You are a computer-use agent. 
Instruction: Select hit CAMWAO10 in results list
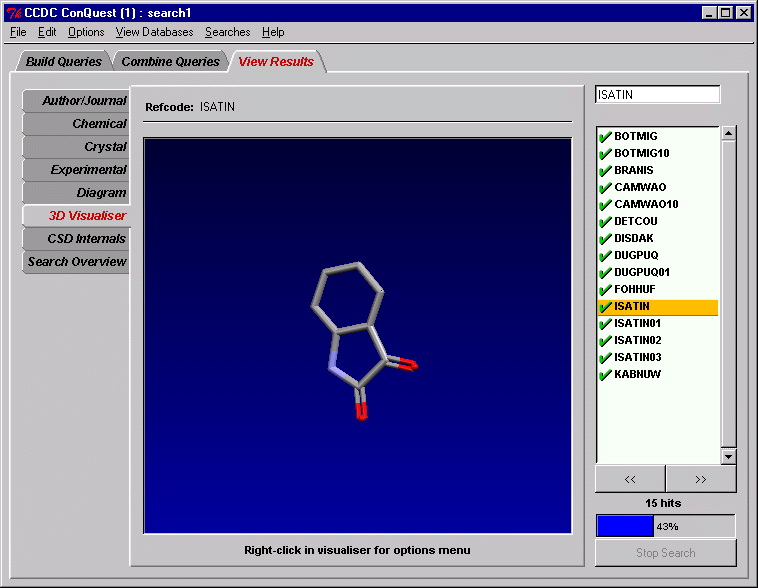(646, 204)
